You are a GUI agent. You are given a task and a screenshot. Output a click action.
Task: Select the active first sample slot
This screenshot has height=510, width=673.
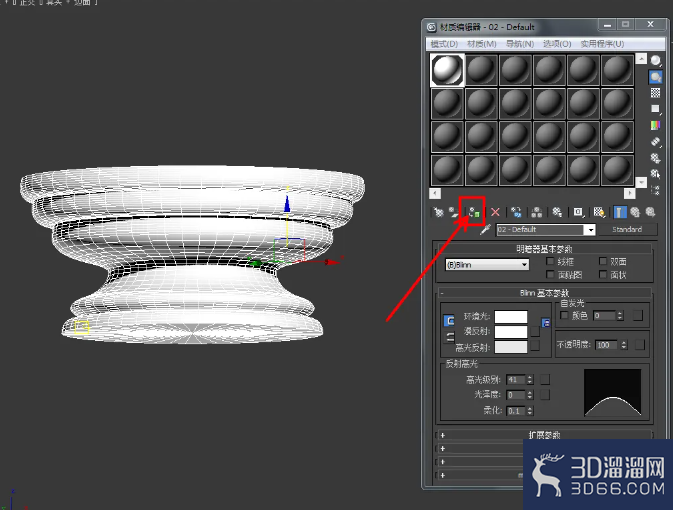point(447,70)
